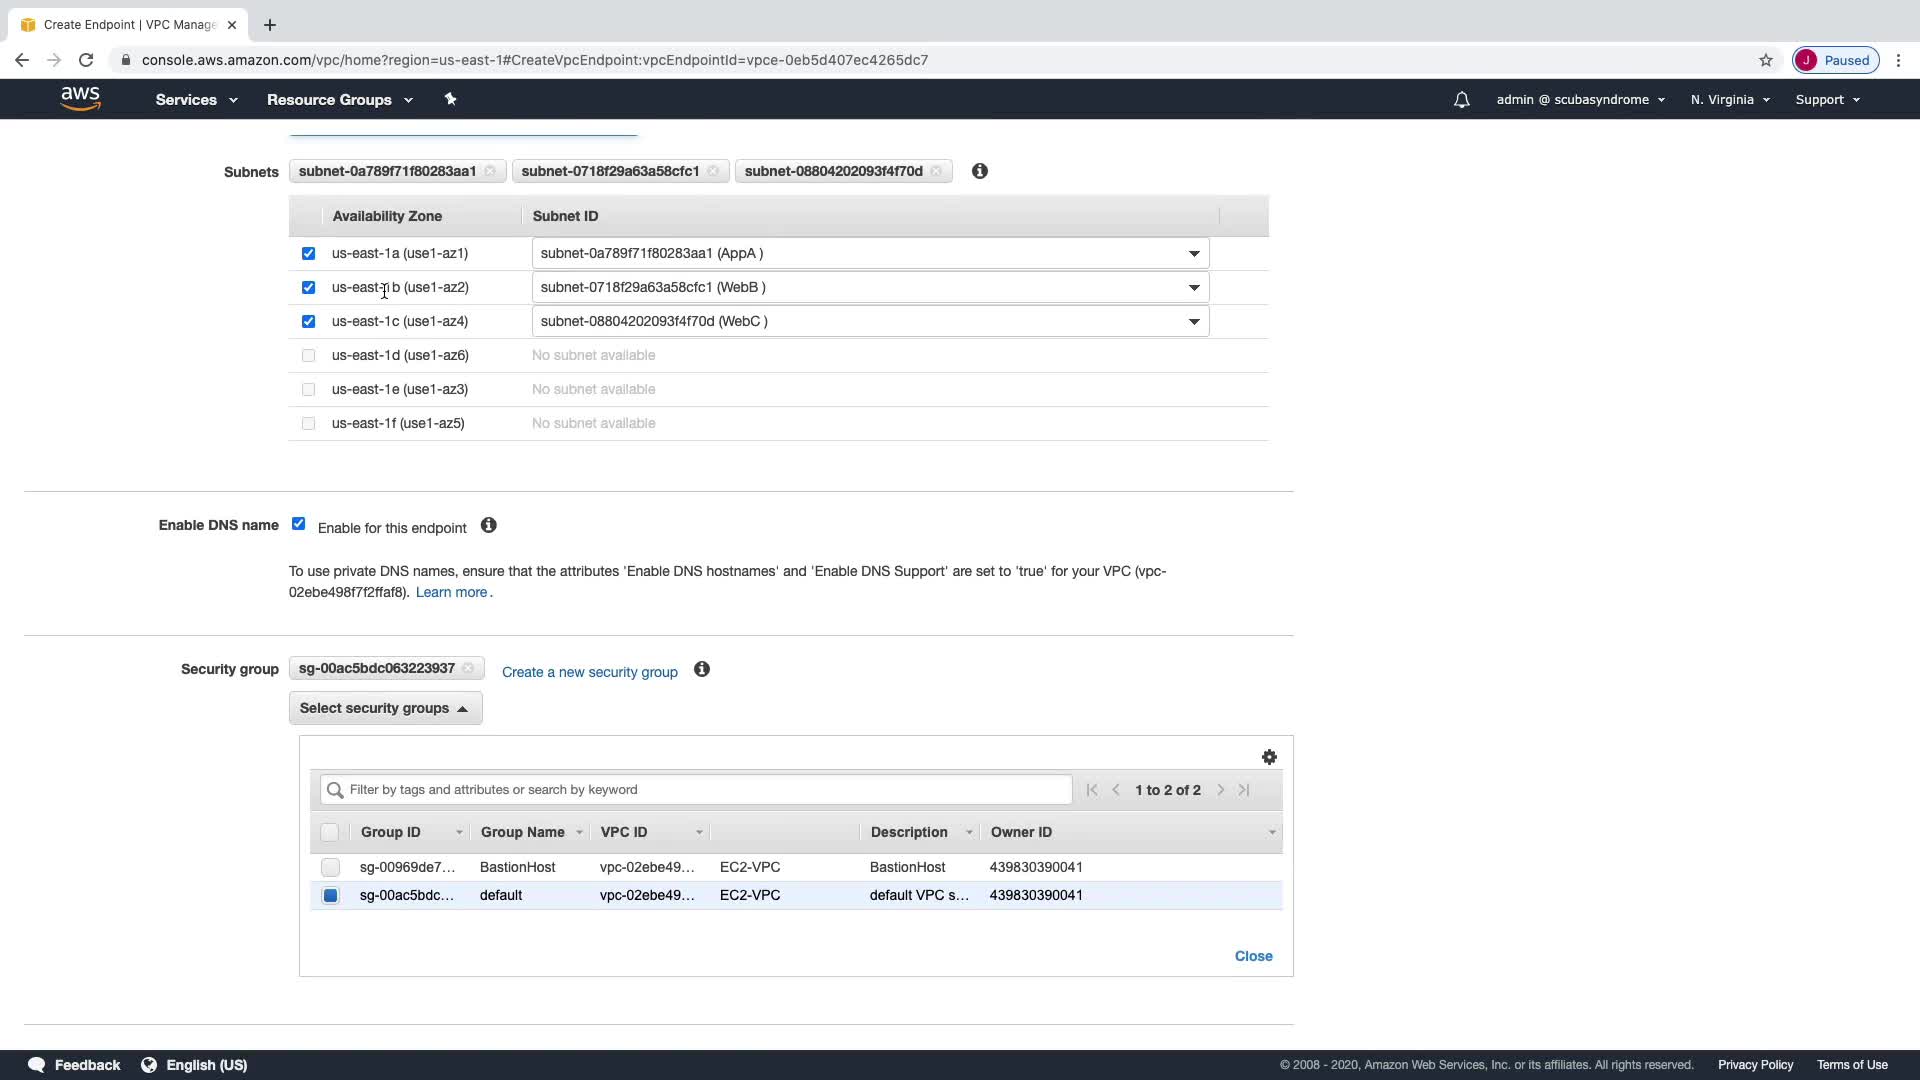1920x1080 pixels.
Task: Click the info icon next to Subnets
Action: (x=980, y=171)
